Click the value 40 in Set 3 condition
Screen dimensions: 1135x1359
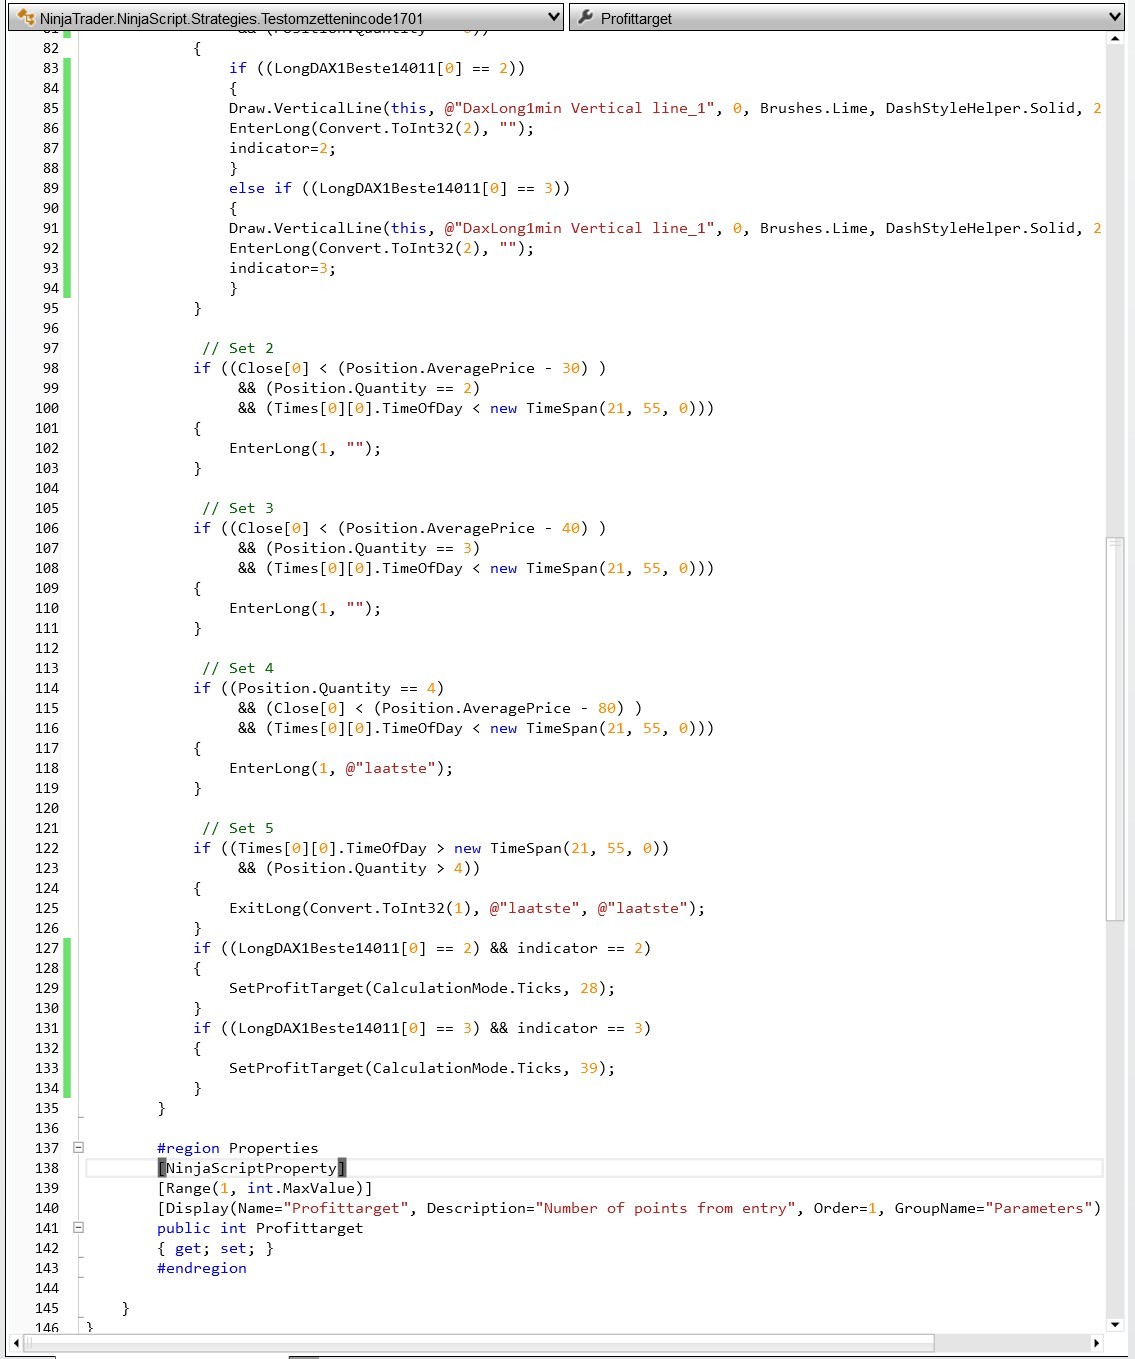click(571, 528)
